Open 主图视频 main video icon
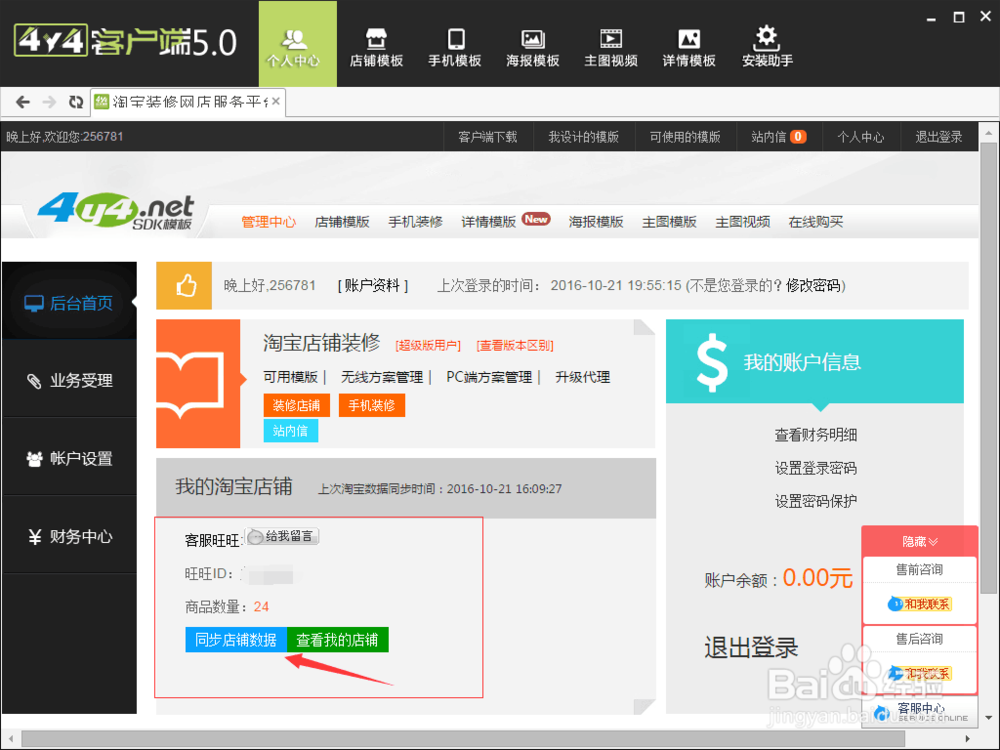 click(611, 47)
